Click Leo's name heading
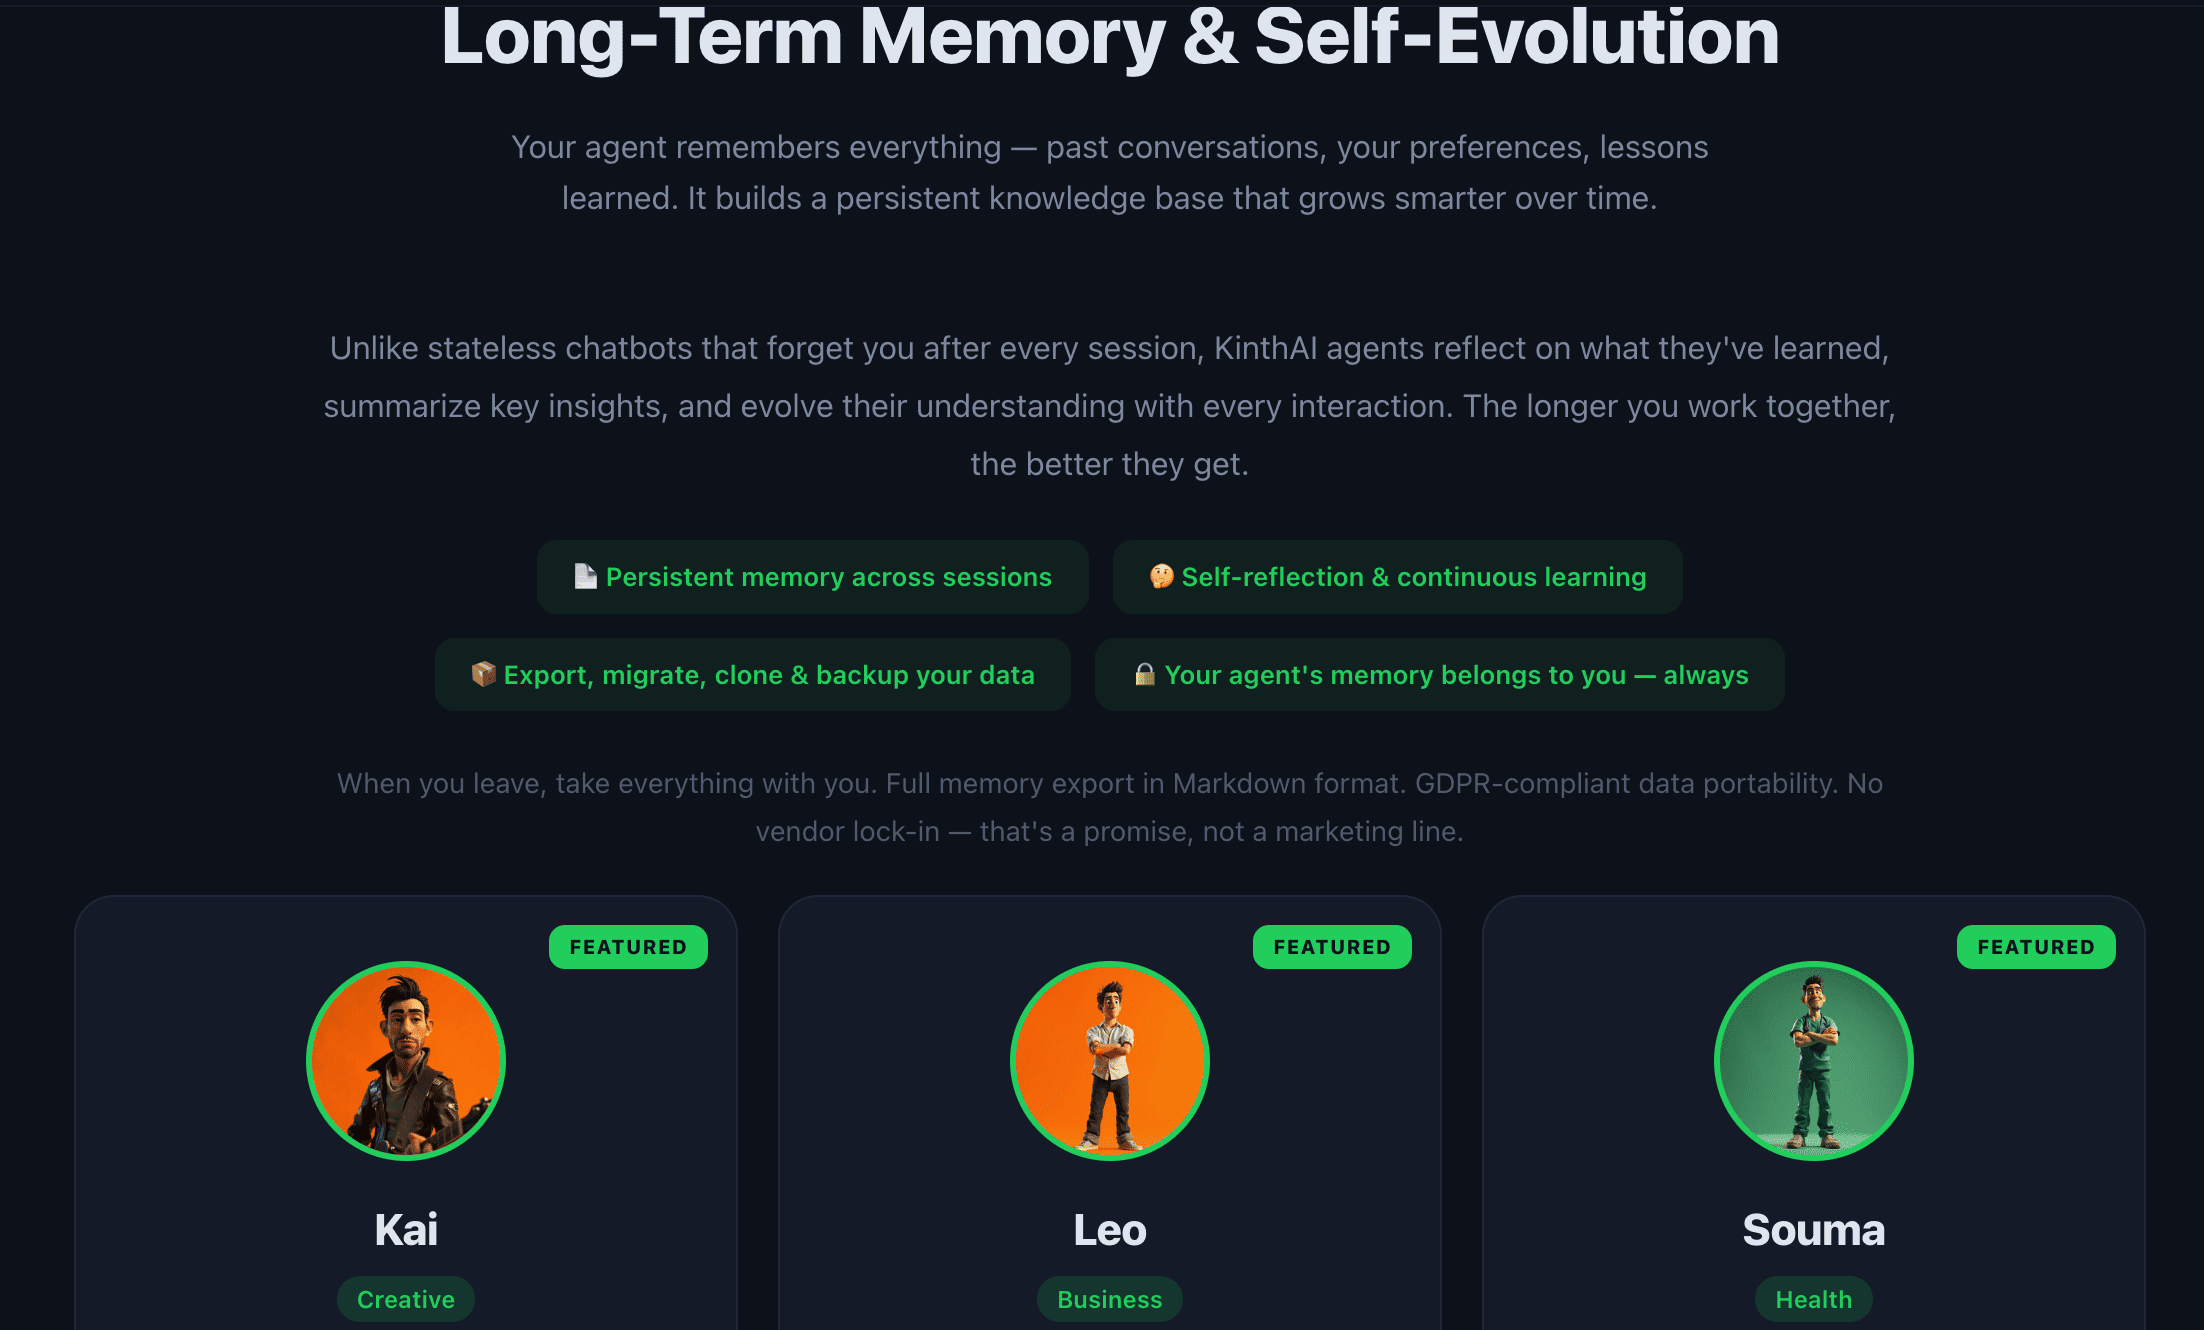Viewport: 2204px width, 1330px height. pos(1109,1230)
